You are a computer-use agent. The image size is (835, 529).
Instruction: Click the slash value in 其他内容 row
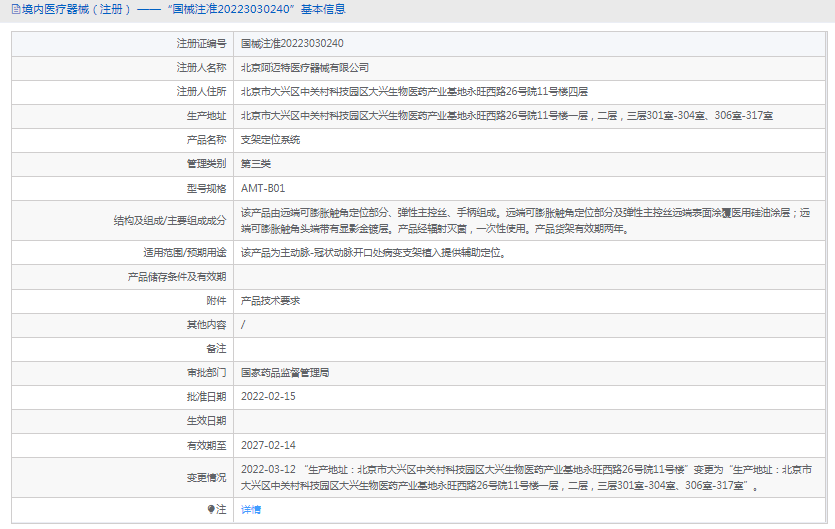click(x=243, y=325)
